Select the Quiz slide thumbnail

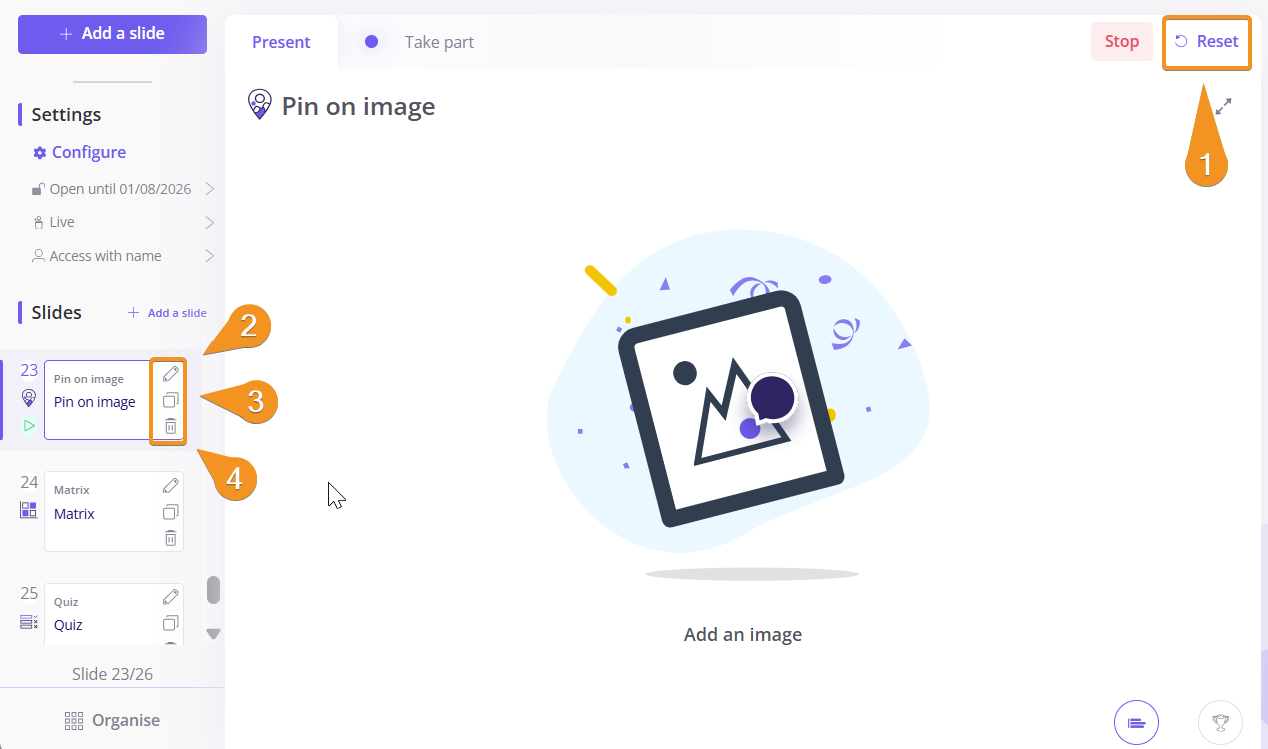point(100,614)
